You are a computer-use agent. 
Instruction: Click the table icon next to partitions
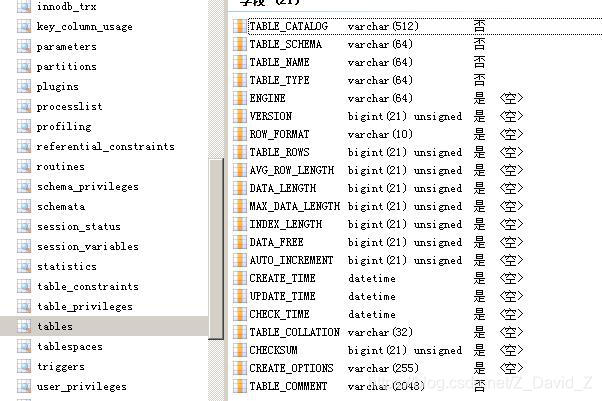pos(24,66)
